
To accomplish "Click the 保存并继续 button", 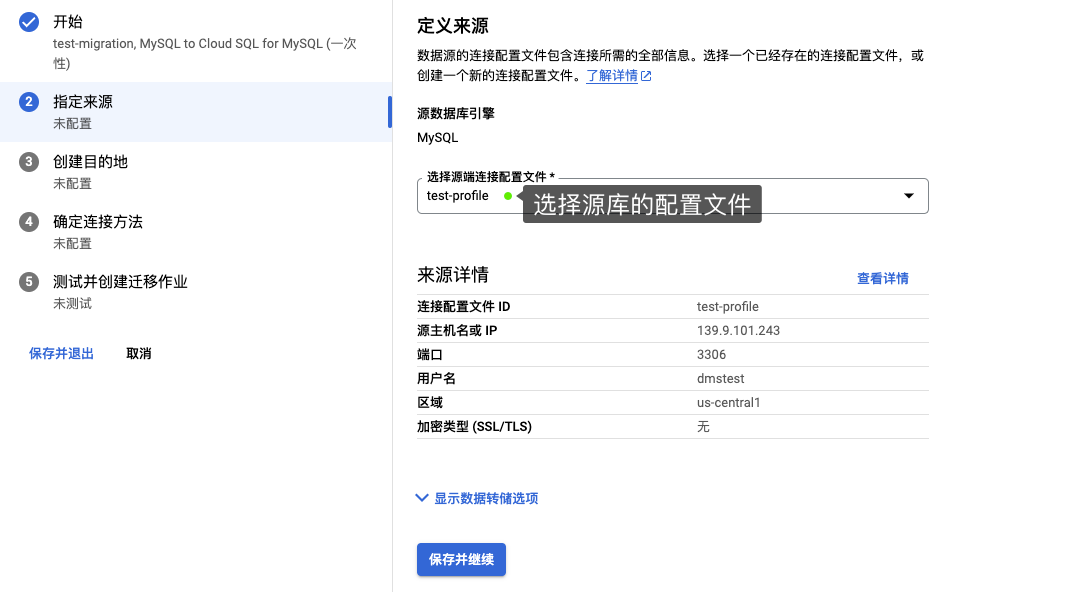I will (460, 560).
